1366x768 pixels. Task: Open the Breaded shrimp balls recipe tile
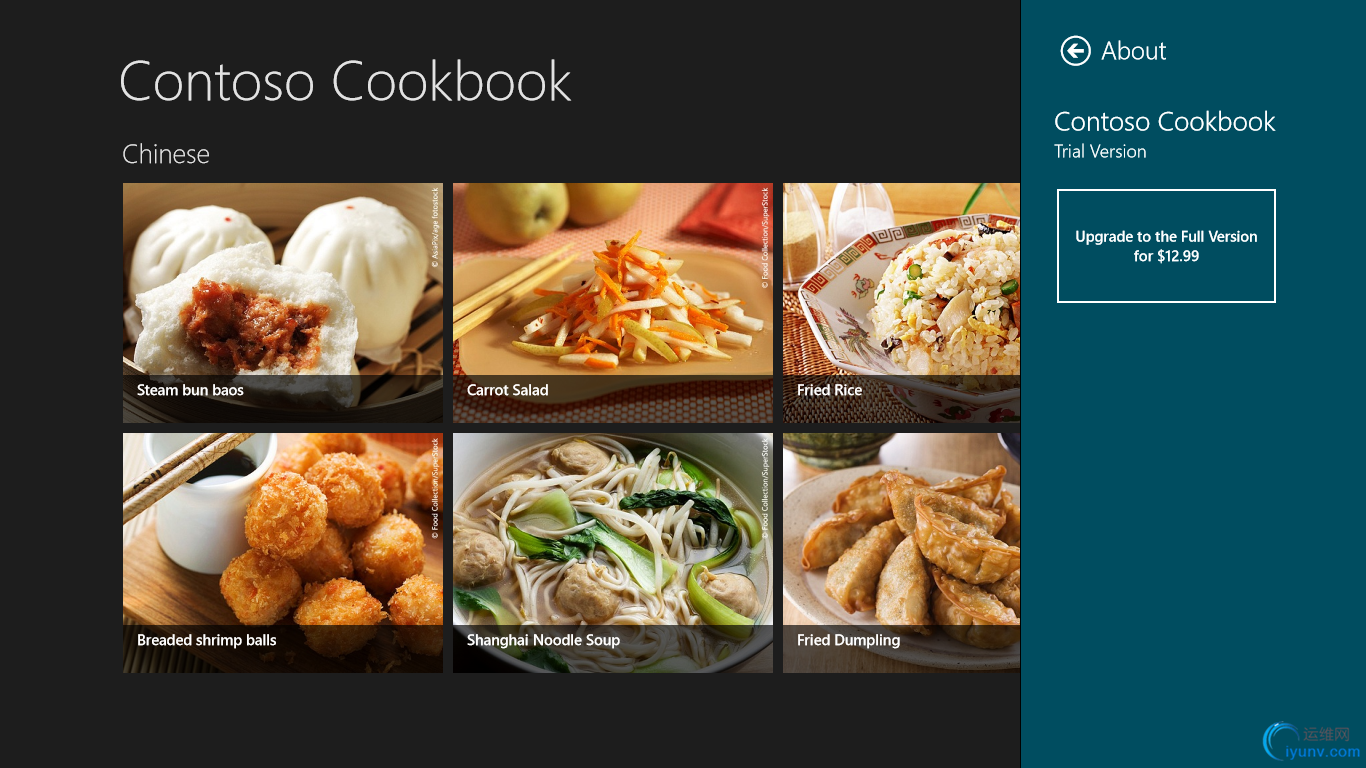pos(283,553)
